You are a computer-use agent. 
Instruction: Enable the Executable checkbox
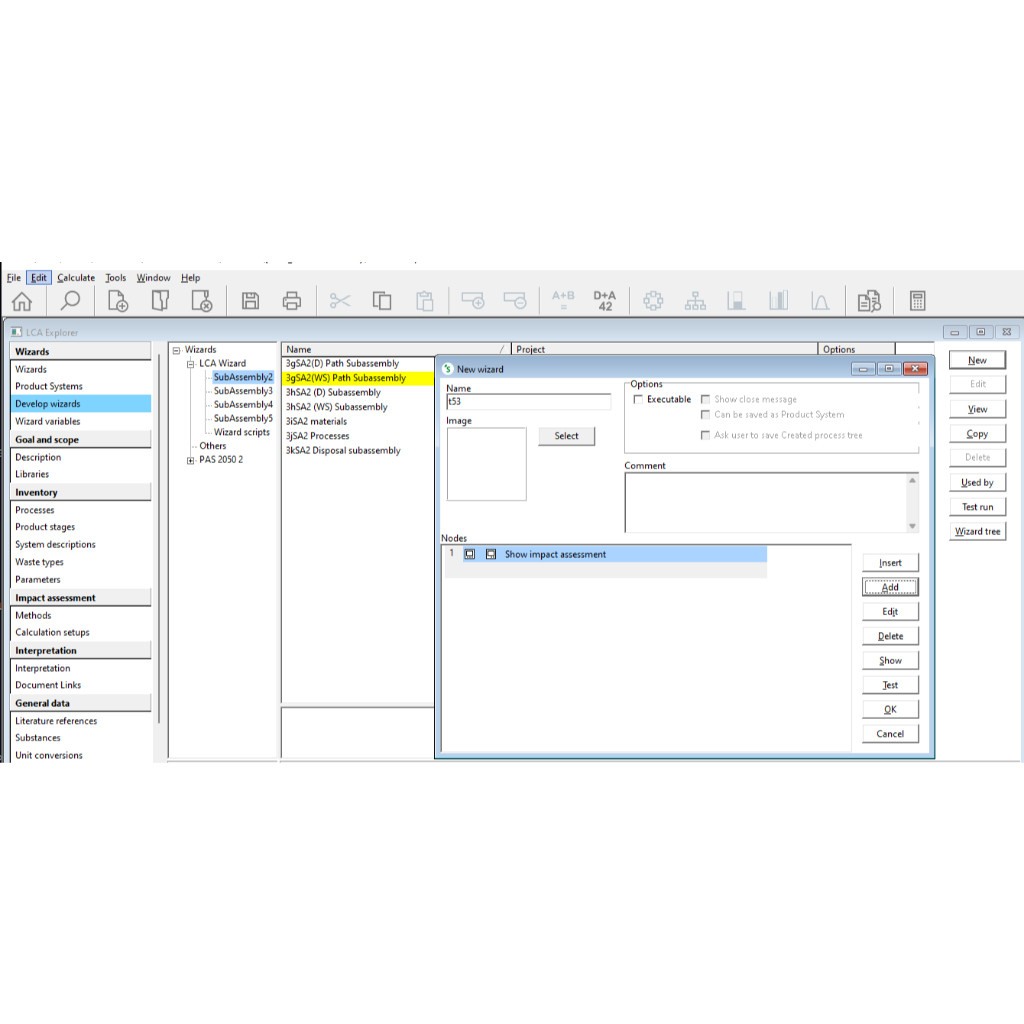coord(638,399)
